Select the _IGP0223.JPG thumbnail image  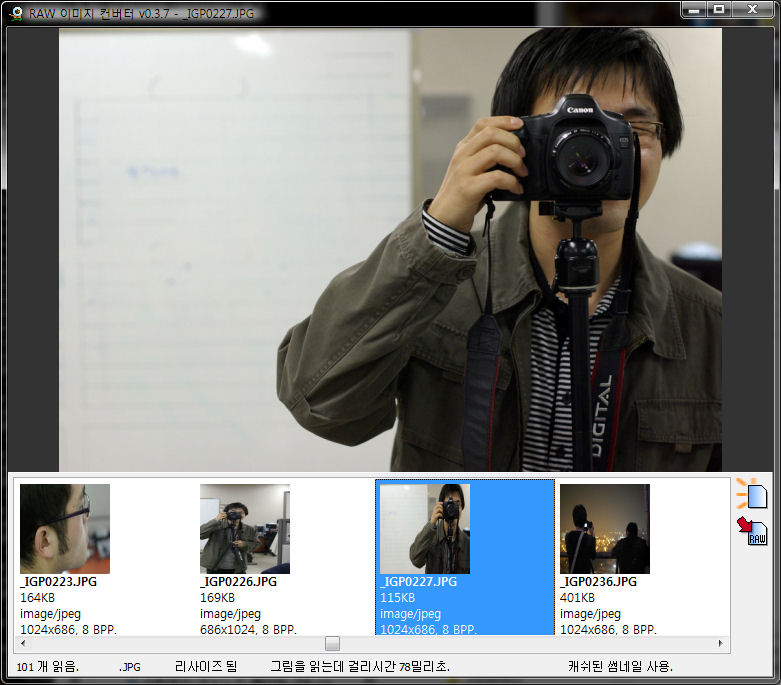[65, 529]
